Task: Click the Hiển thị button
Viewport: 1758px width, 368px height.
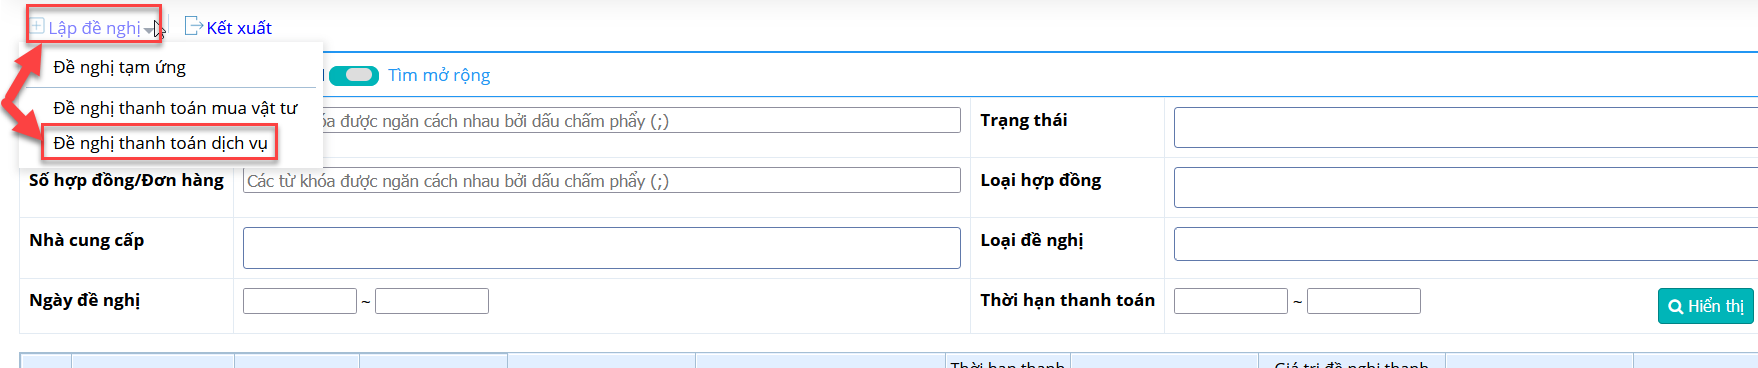Action: pos(1705,306)
